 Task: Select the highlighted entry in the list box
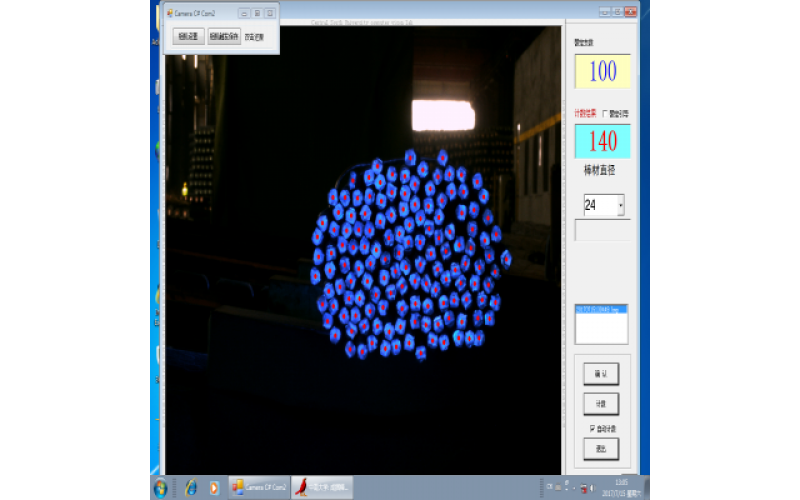pos(601,309)
